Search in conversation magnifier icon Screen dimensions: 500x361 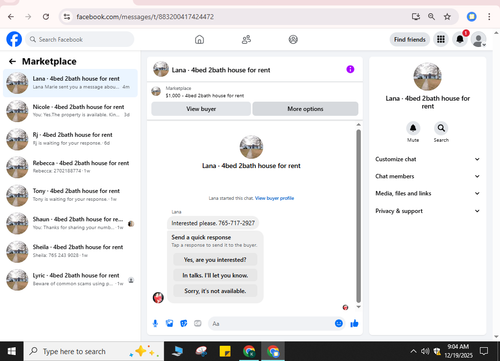pos(441,128)
